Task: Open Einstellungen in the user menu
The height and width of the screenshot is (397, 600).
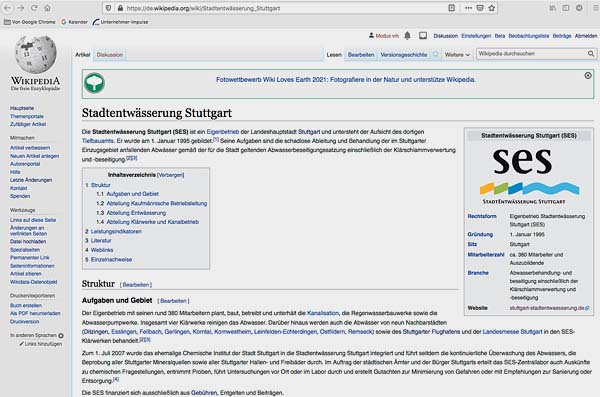Action: (476, 36)
